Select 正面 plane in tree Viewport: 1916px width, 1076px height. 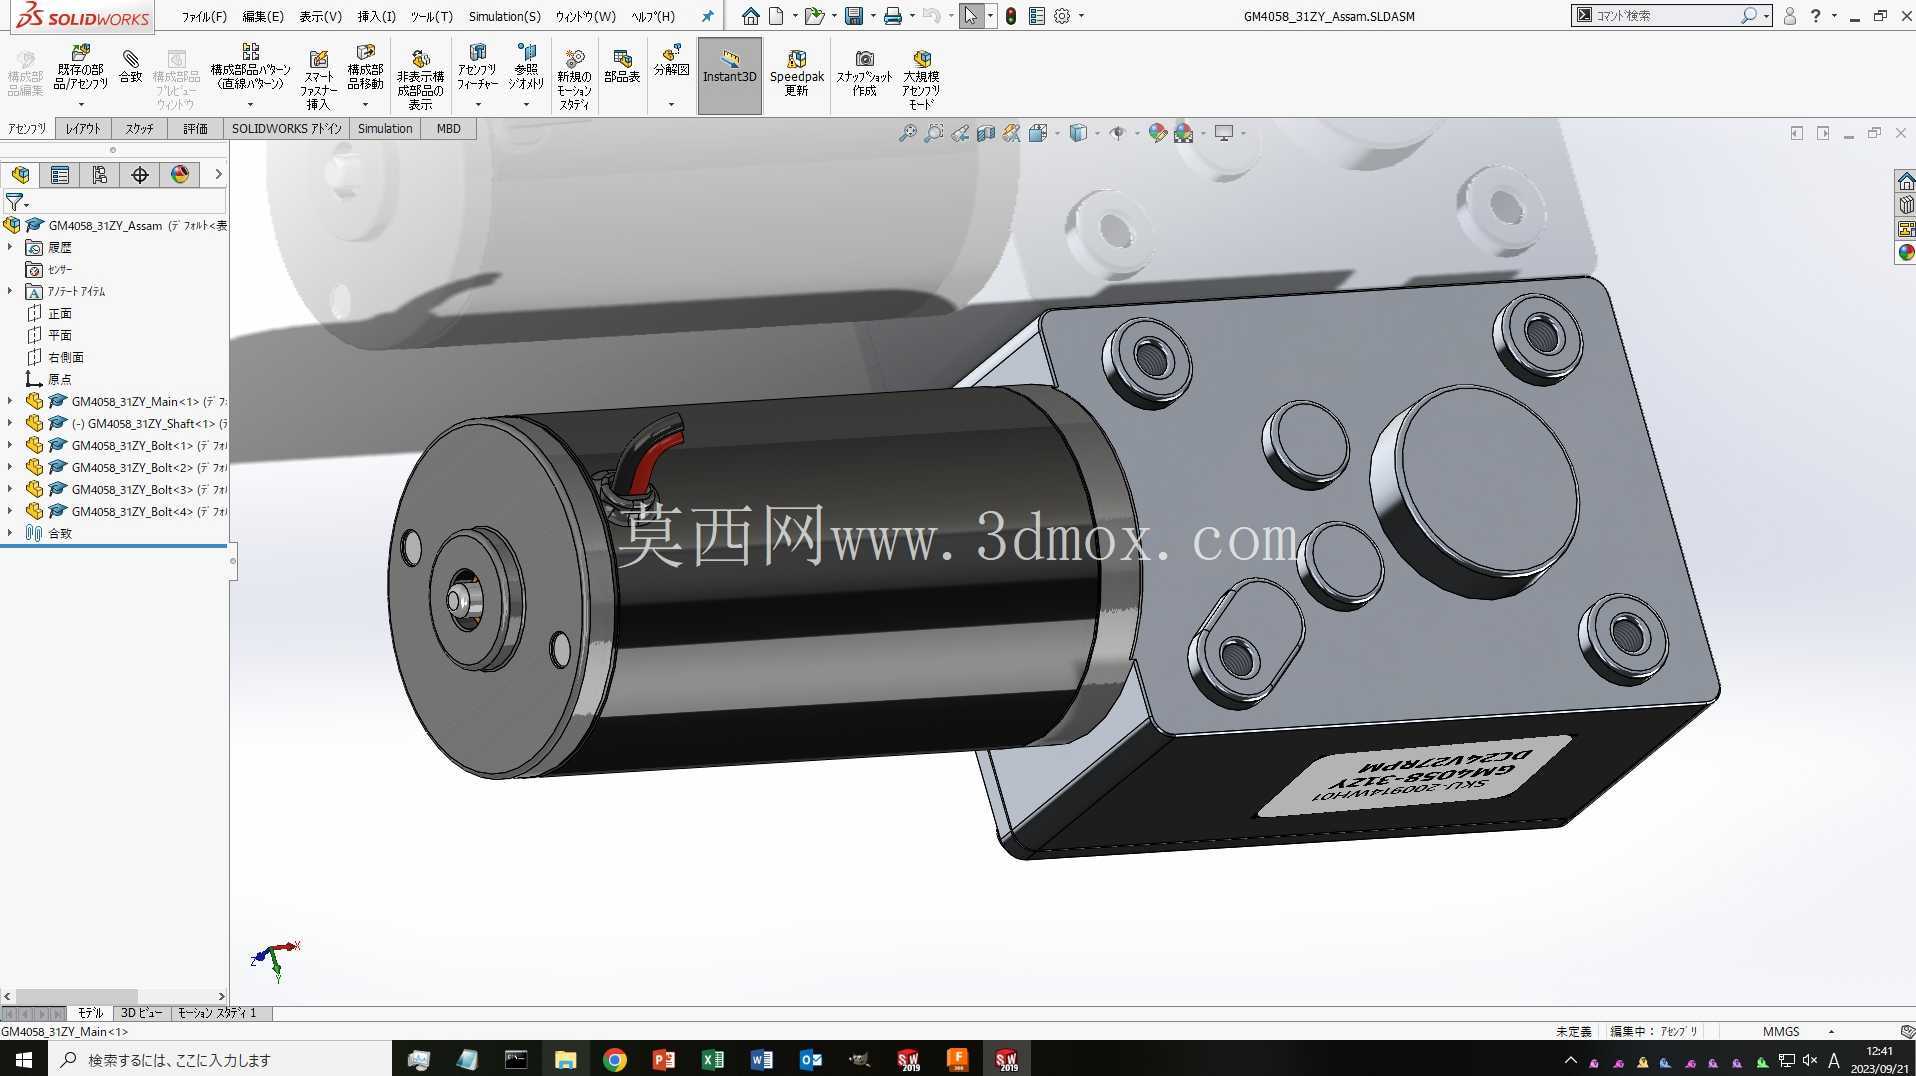point(60,313)
